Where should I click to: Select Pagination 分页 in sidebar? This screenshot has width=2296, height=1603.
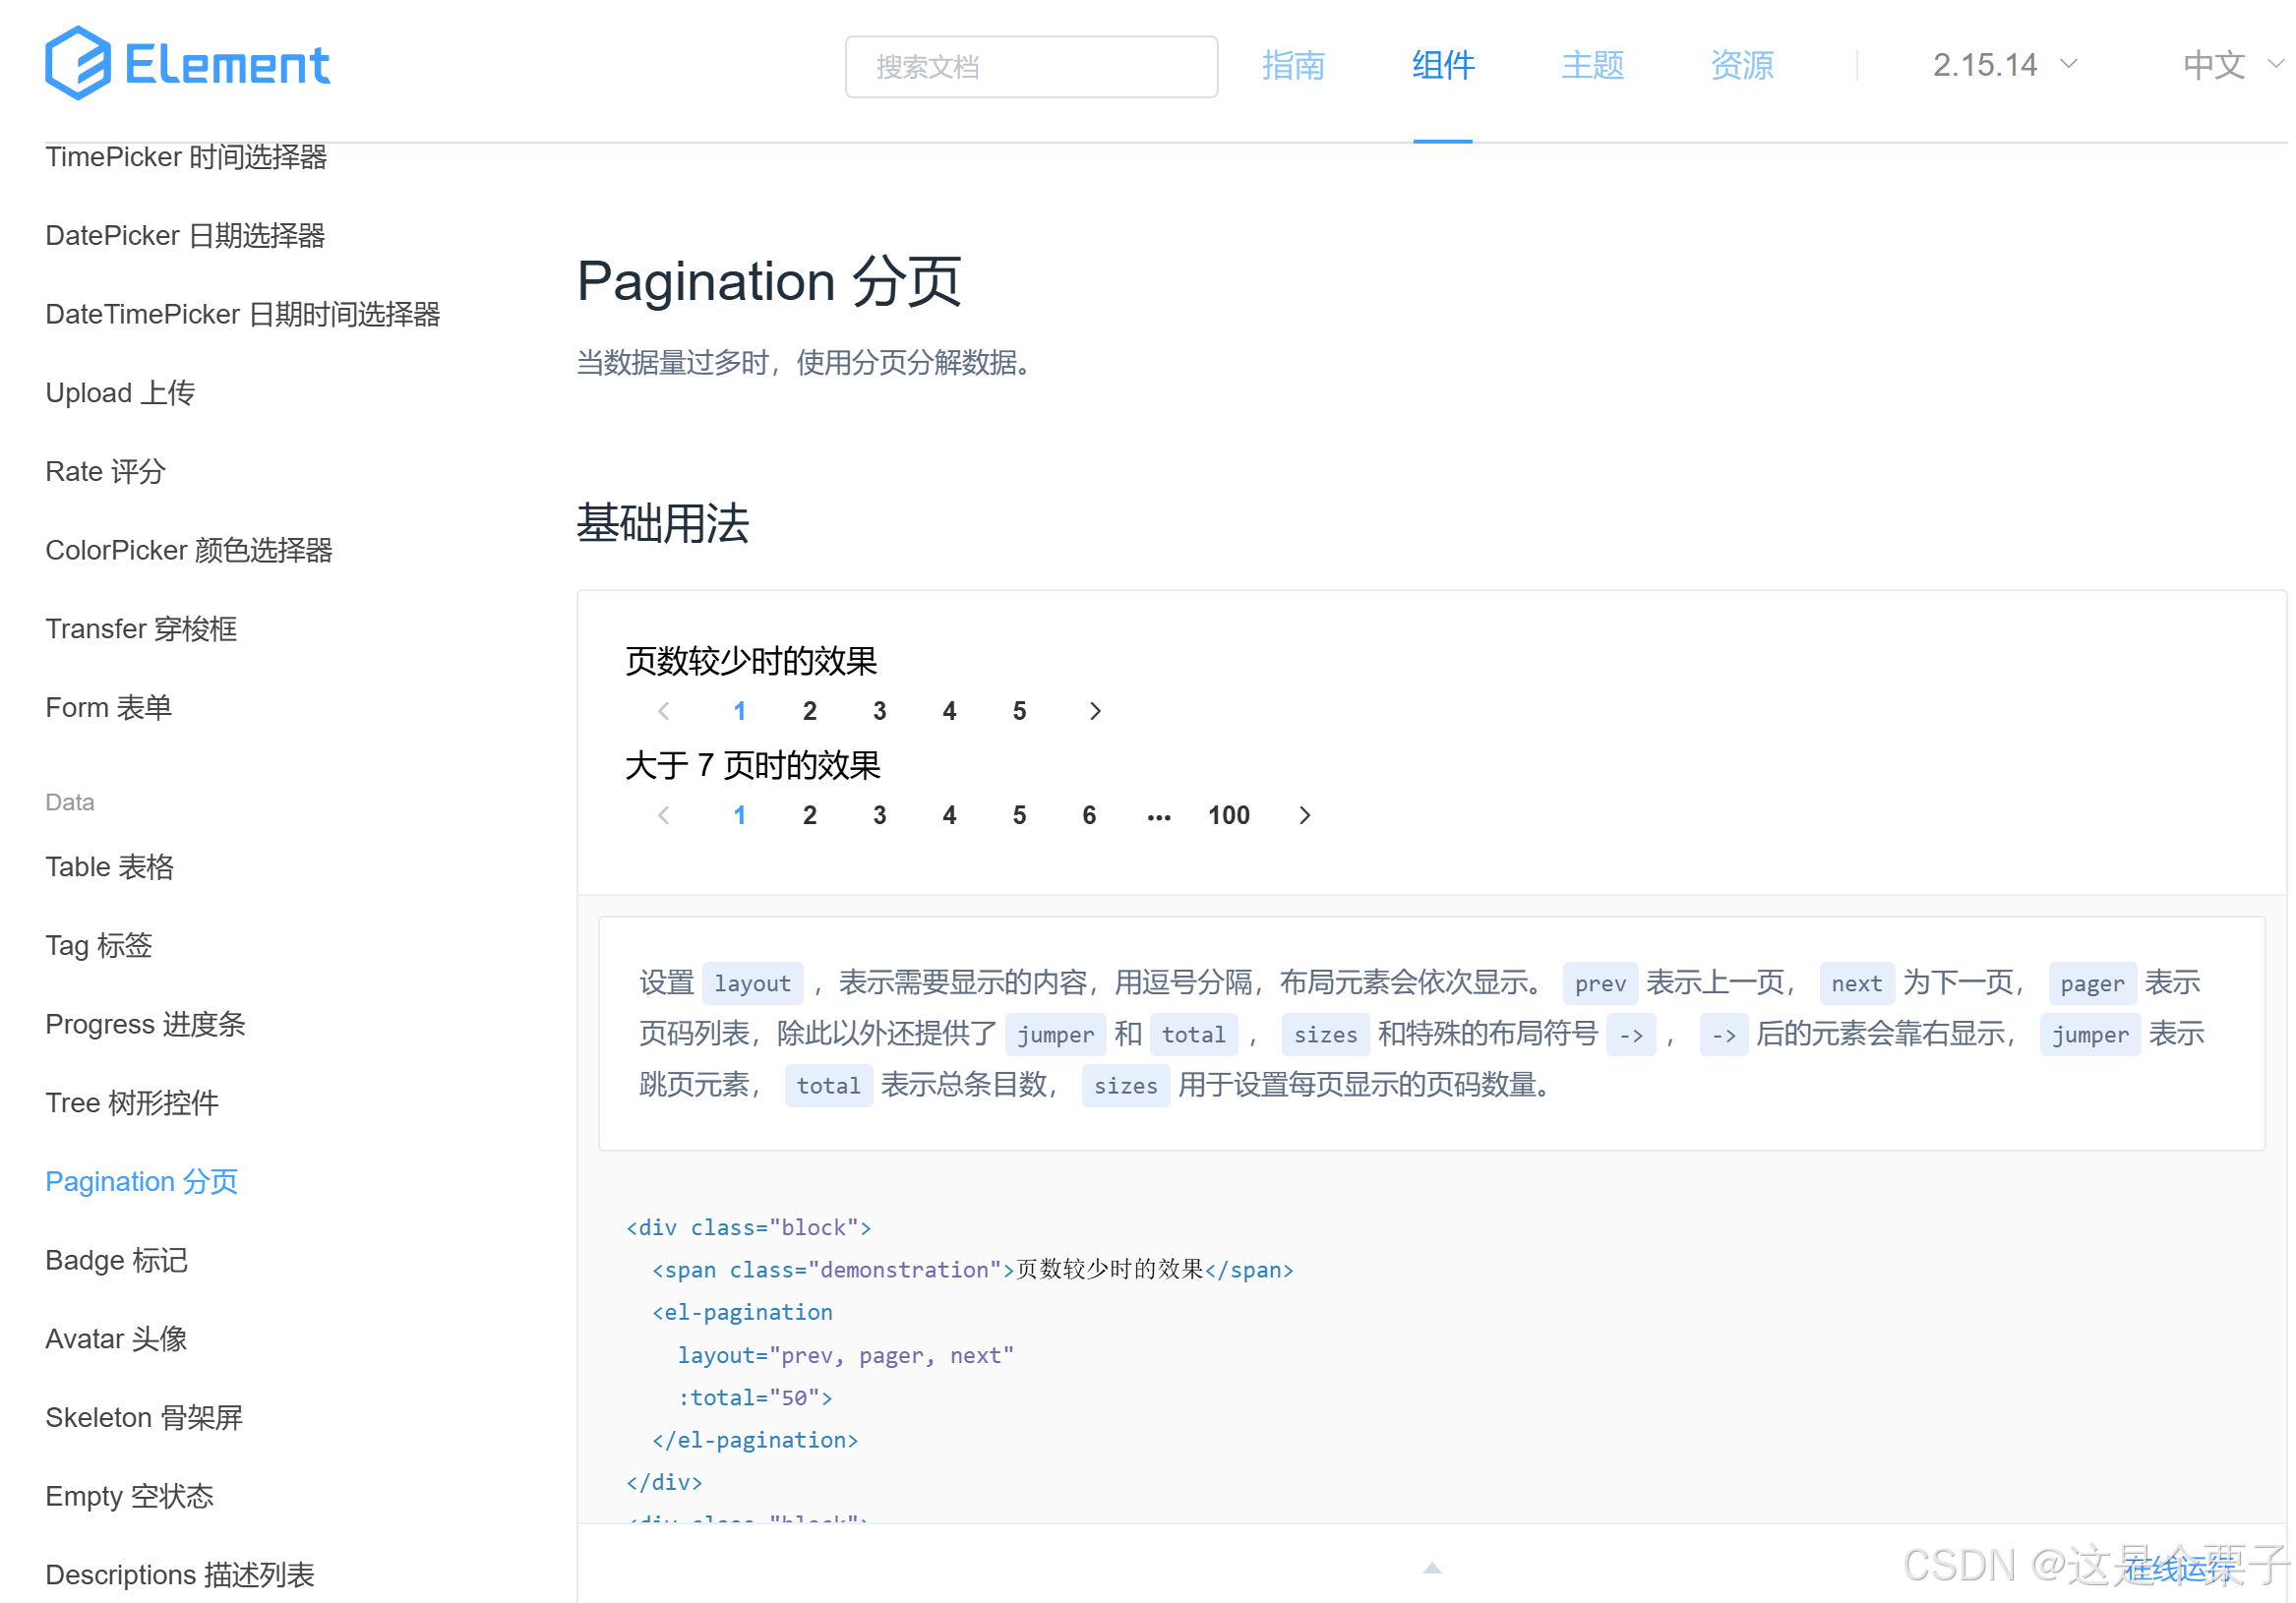click(x=142, y=1182)
